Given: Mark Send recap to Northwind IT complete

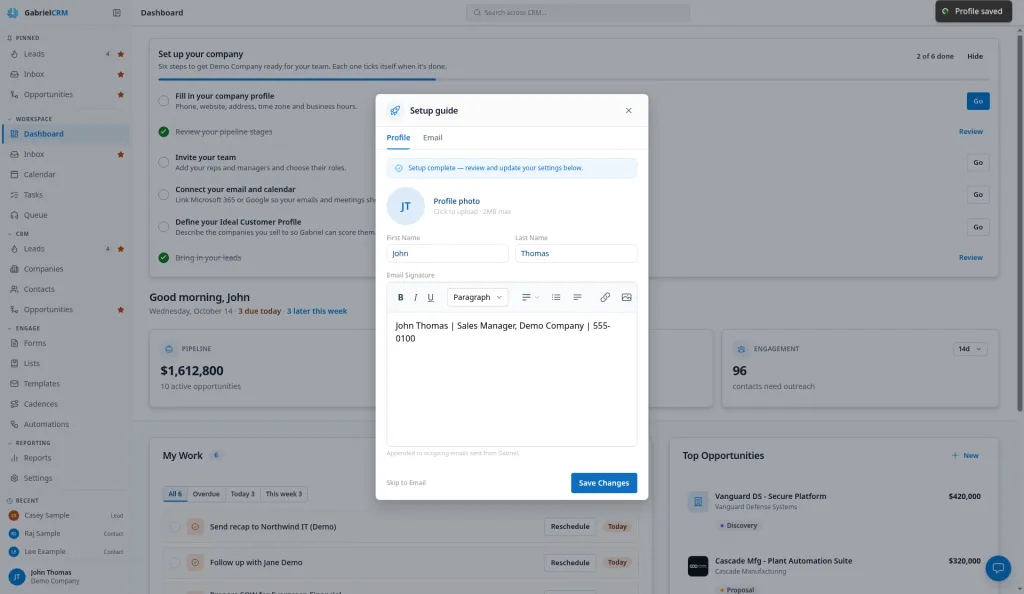Looking at the screenshot, I should click(174, 527).
